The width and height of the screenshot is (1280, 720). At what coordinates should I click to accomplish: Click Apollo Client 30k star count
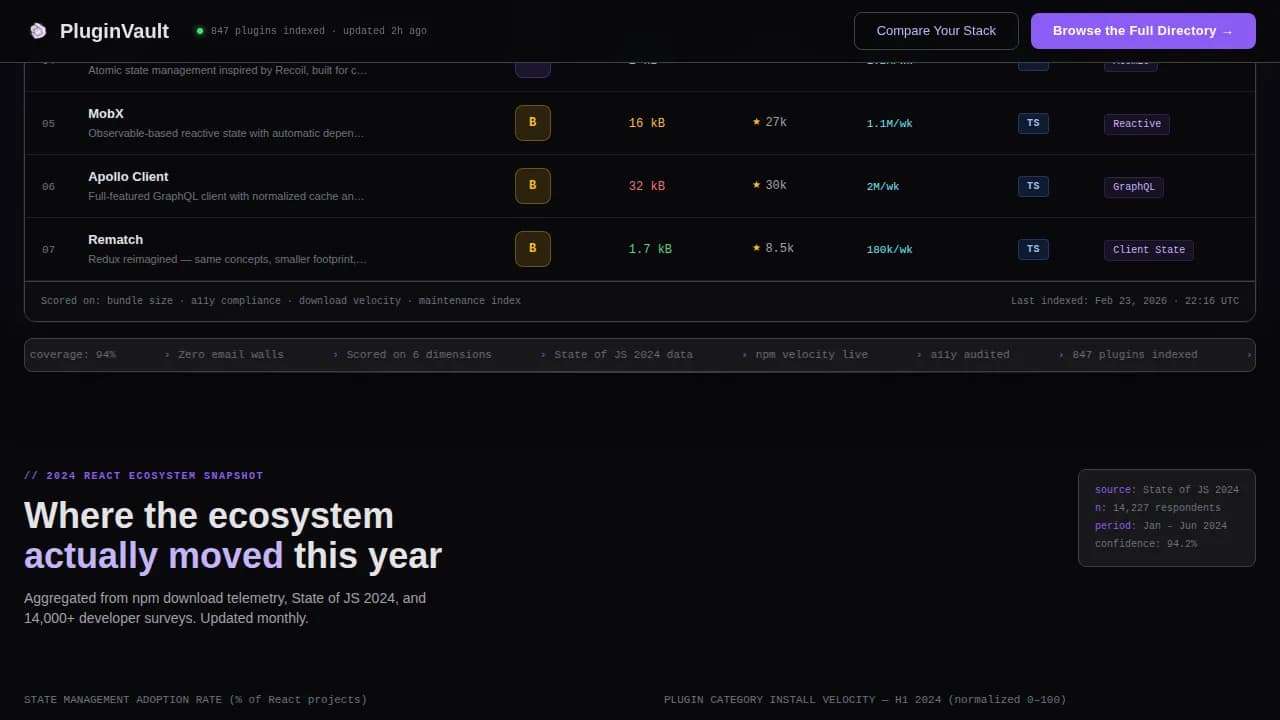[x=769, y=185]
